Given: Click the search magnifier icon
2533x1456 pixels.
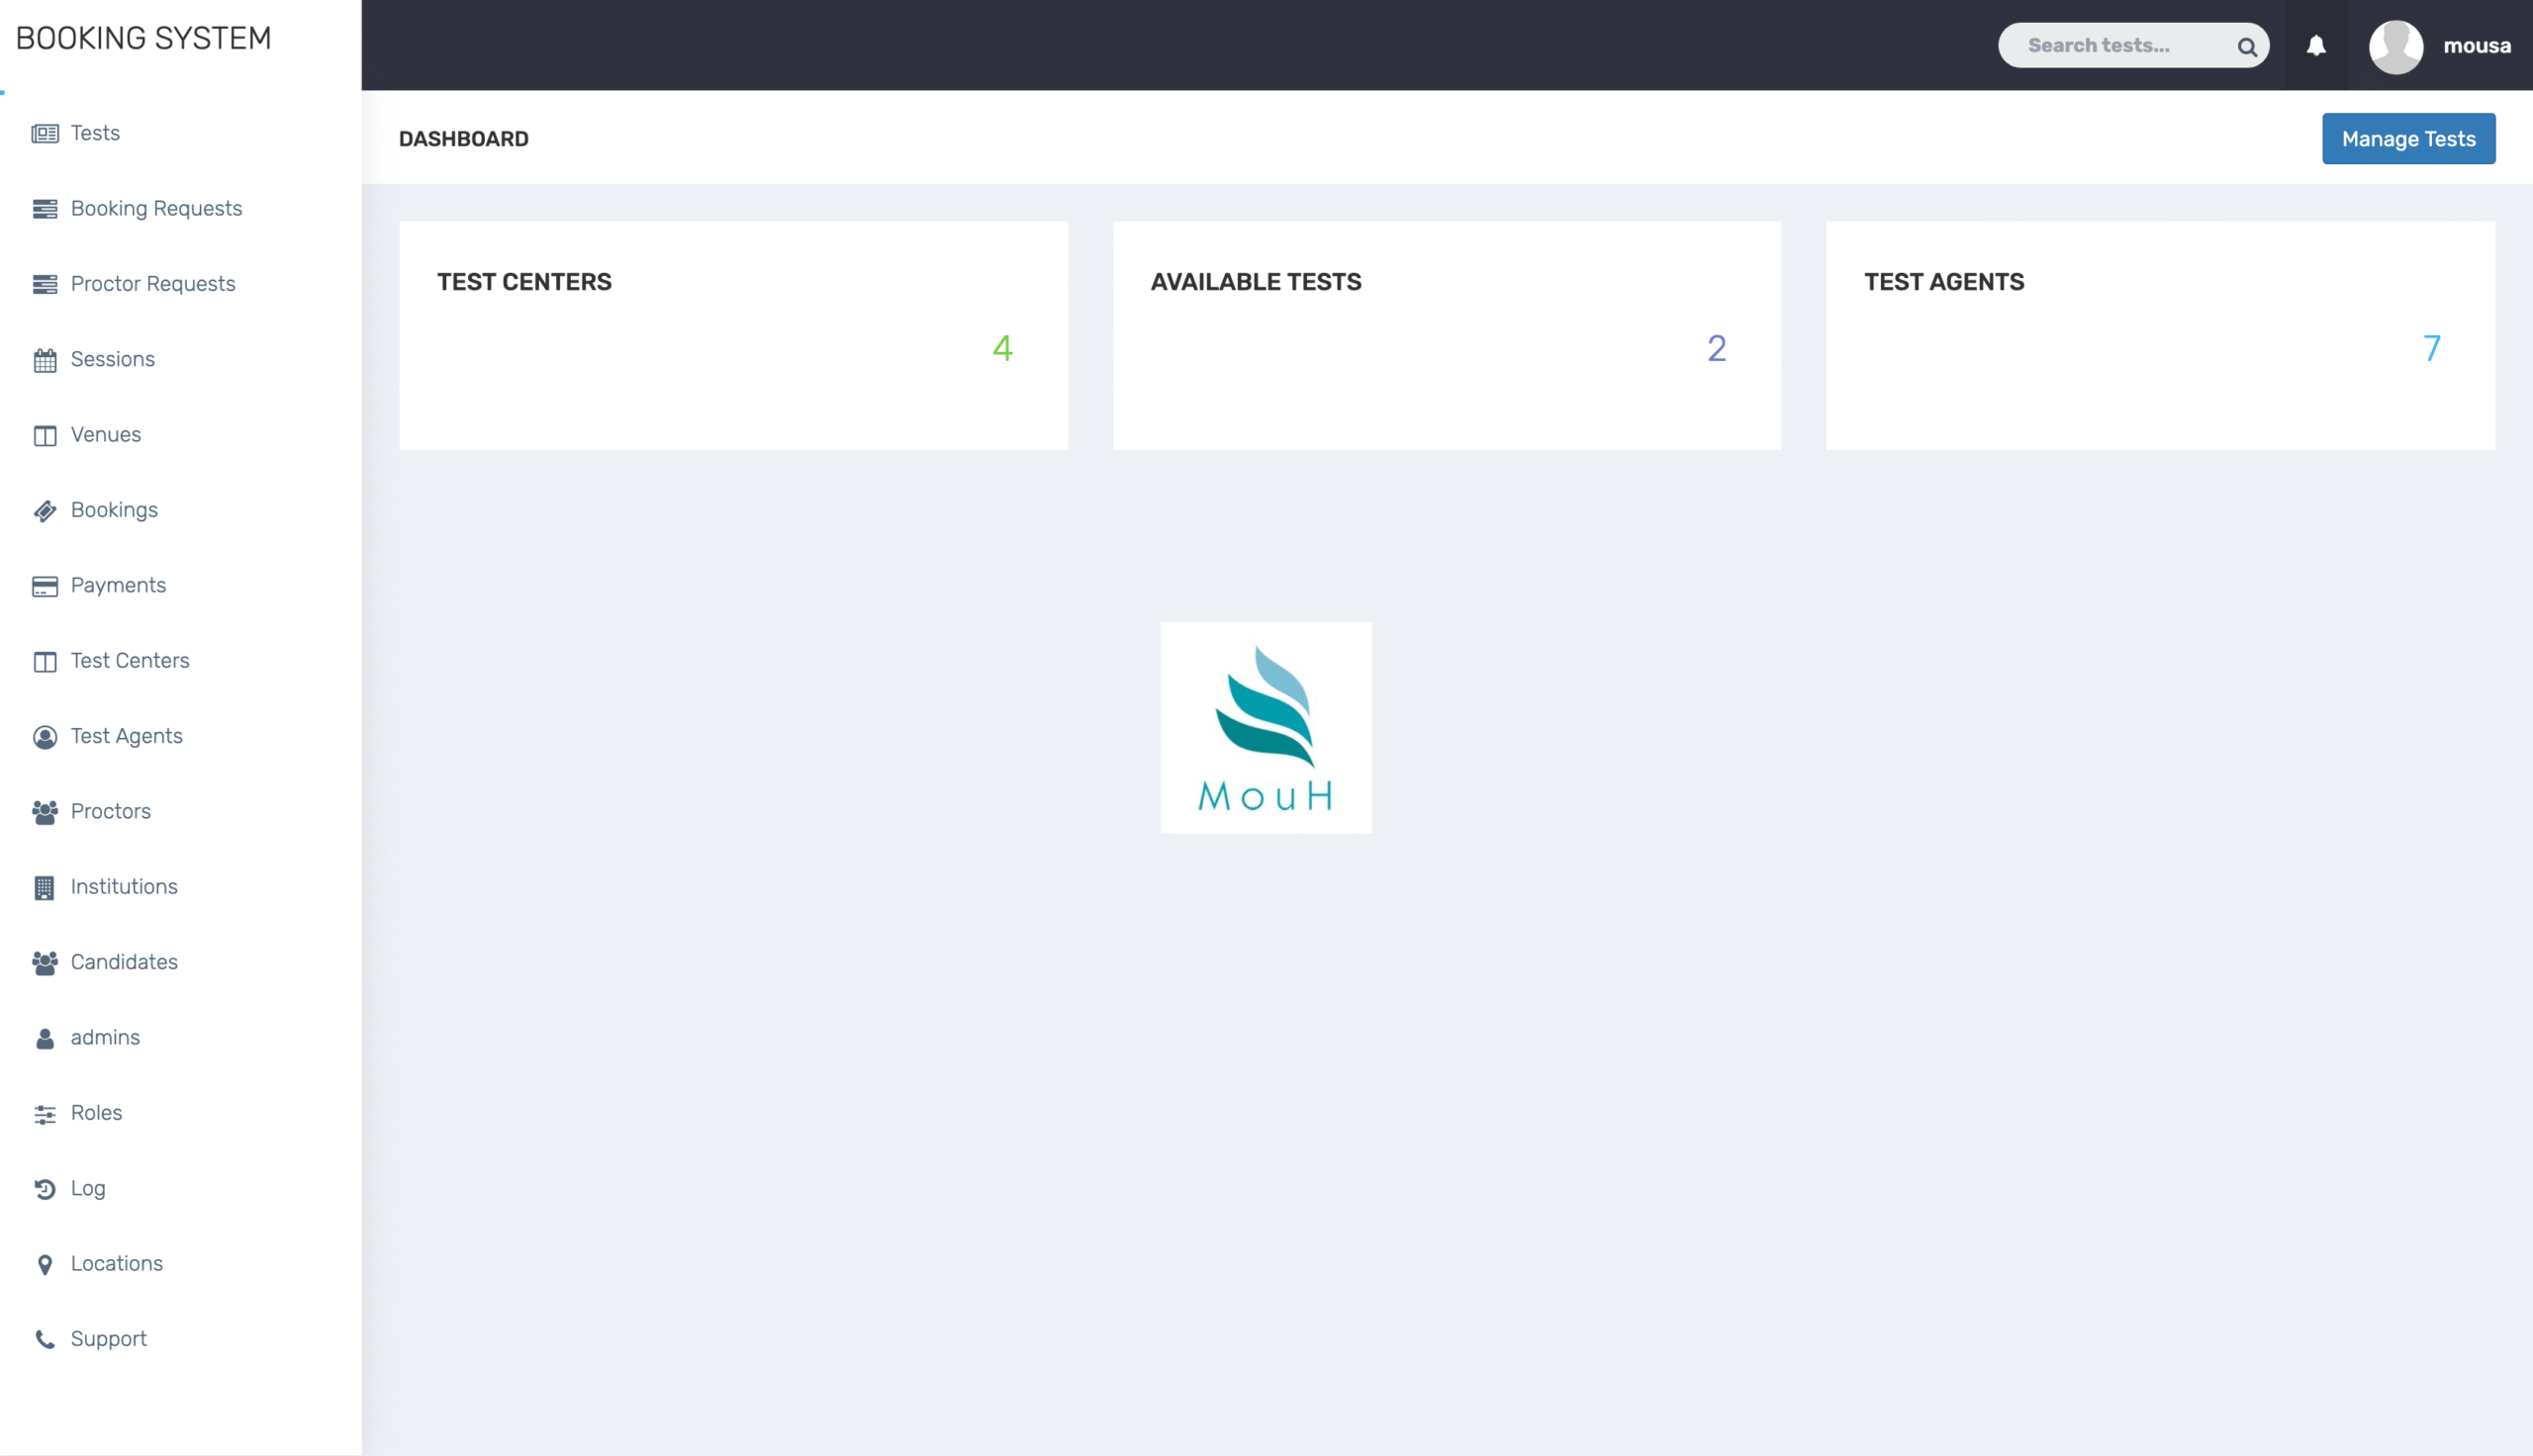Looking at the screenshot, I should 2246,47.
